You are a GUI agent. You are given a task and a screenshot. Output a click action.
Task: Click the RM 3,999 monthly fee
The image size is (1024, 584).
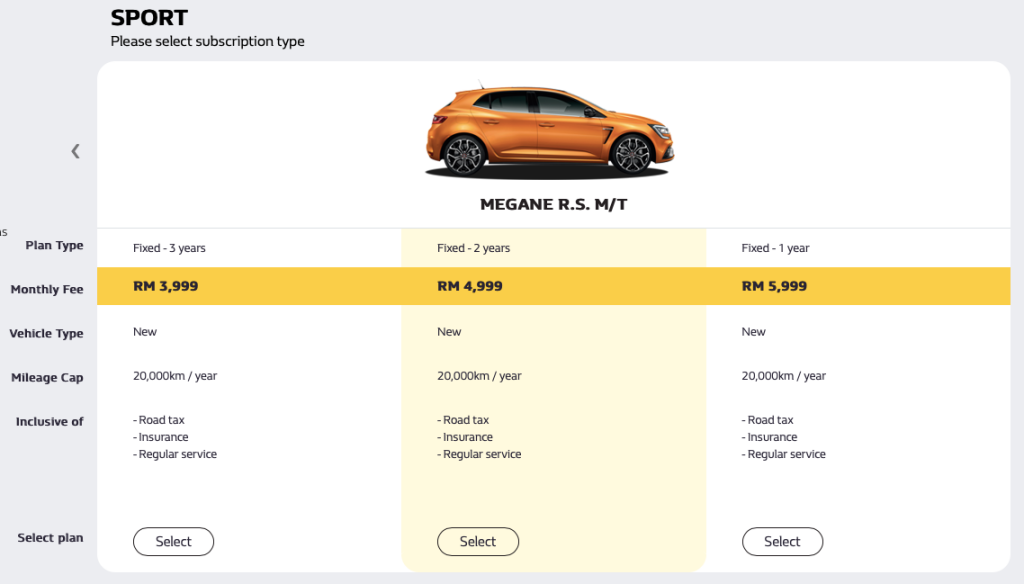(x=165, y=286)
